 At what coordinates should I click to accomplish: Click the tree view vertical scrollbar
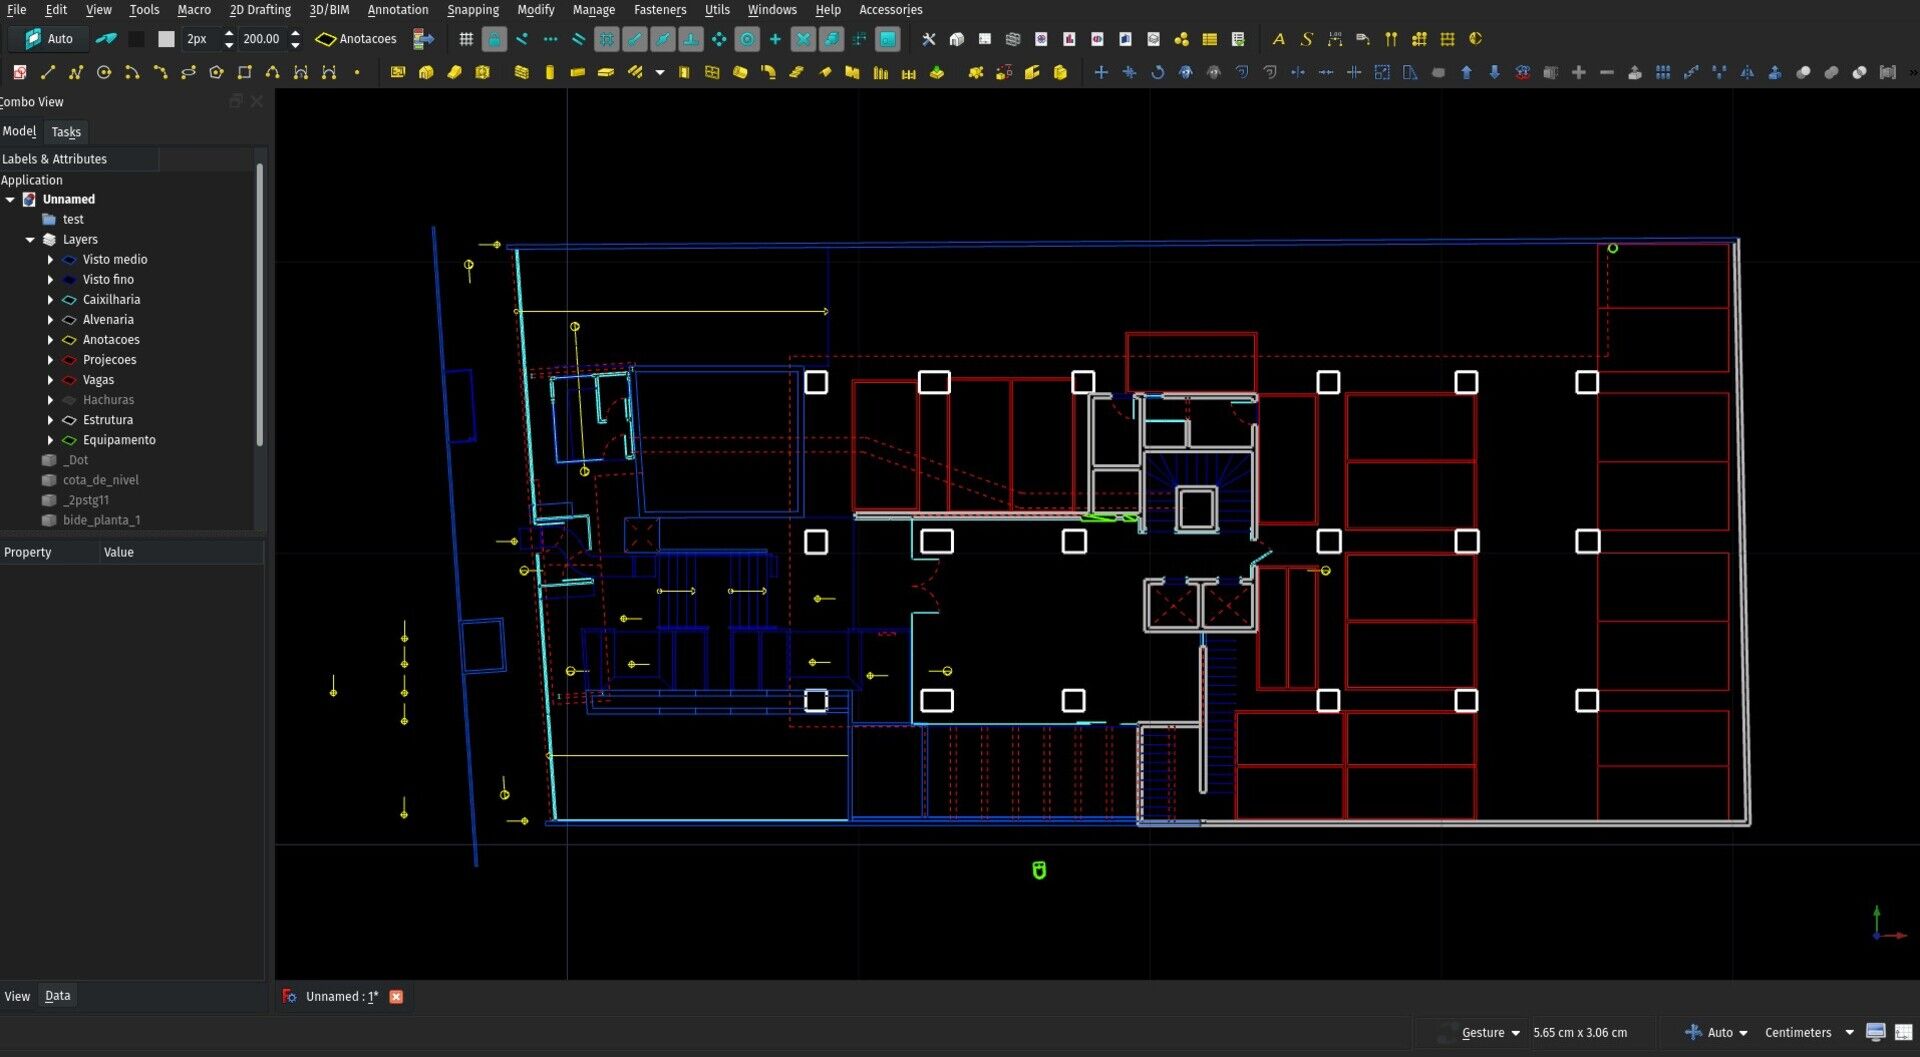[x=260, y=305]
